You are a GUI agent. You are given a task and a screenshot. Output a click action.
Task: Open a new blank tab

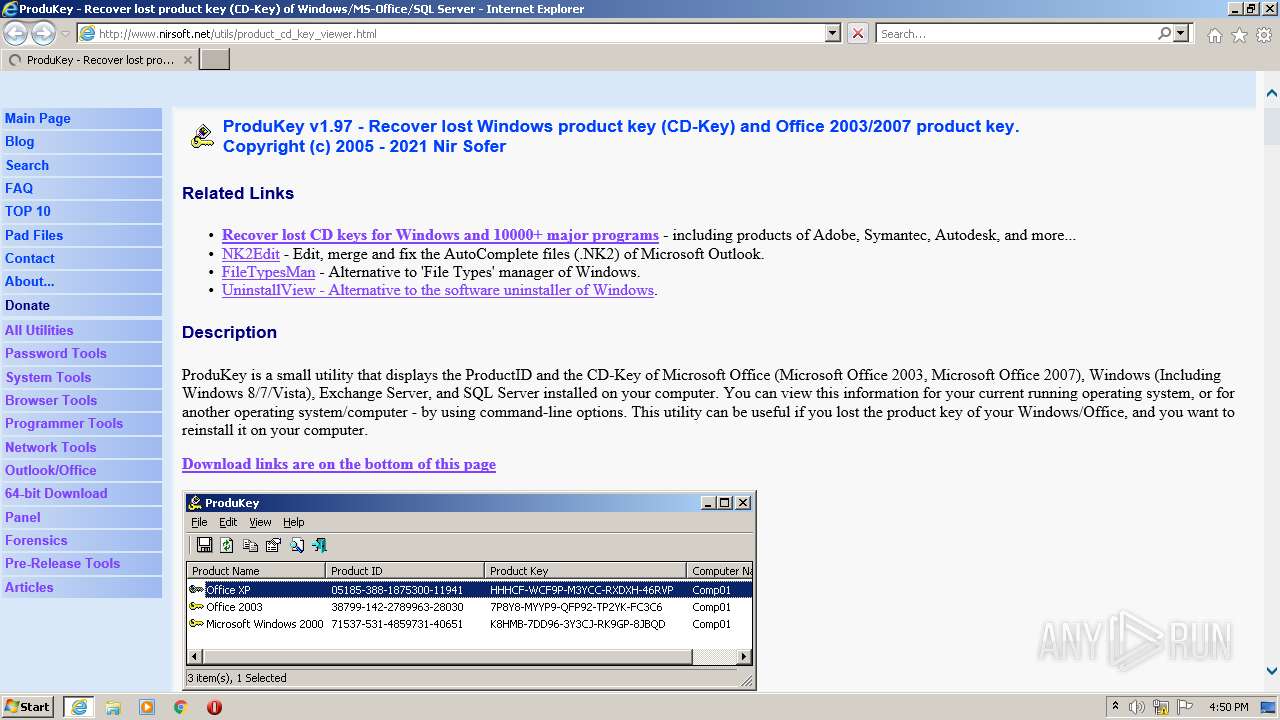[215, 60]
